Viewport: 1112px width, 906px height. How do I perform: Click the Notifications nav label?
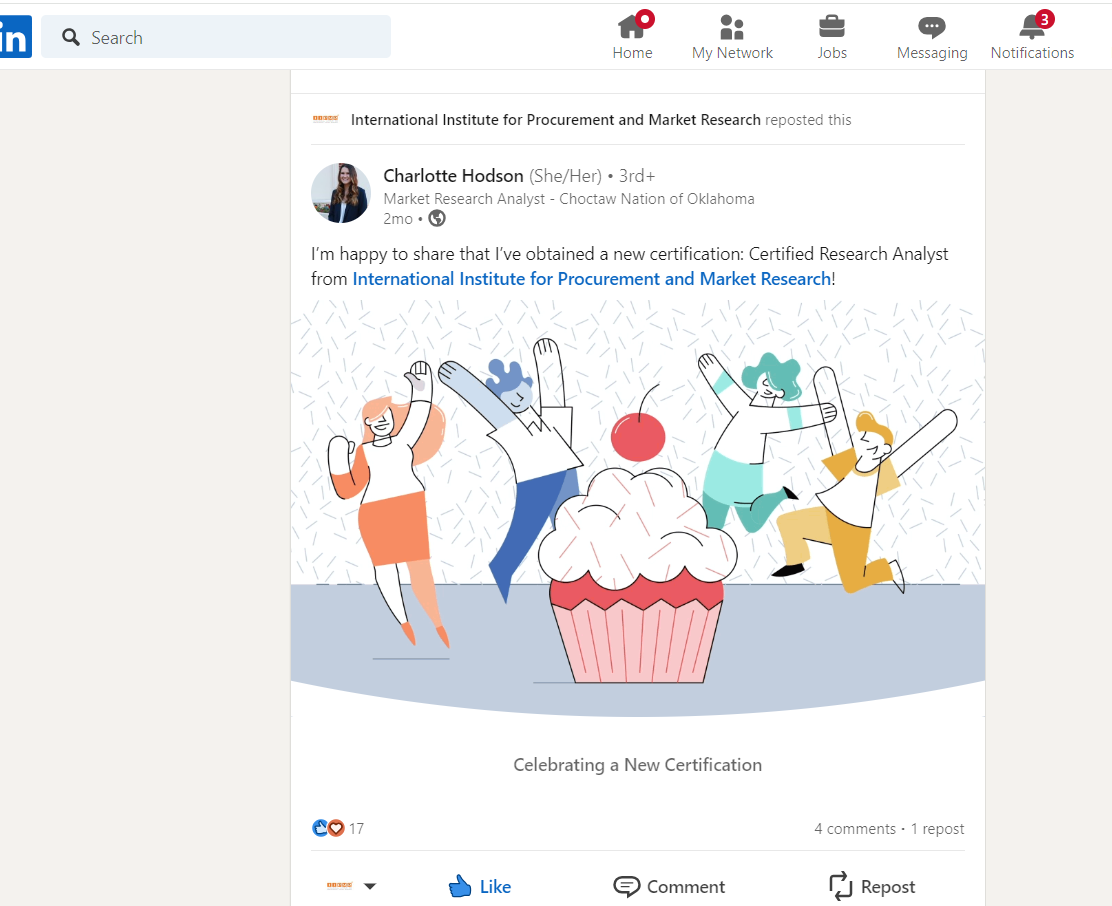(x=1033, y=53)
